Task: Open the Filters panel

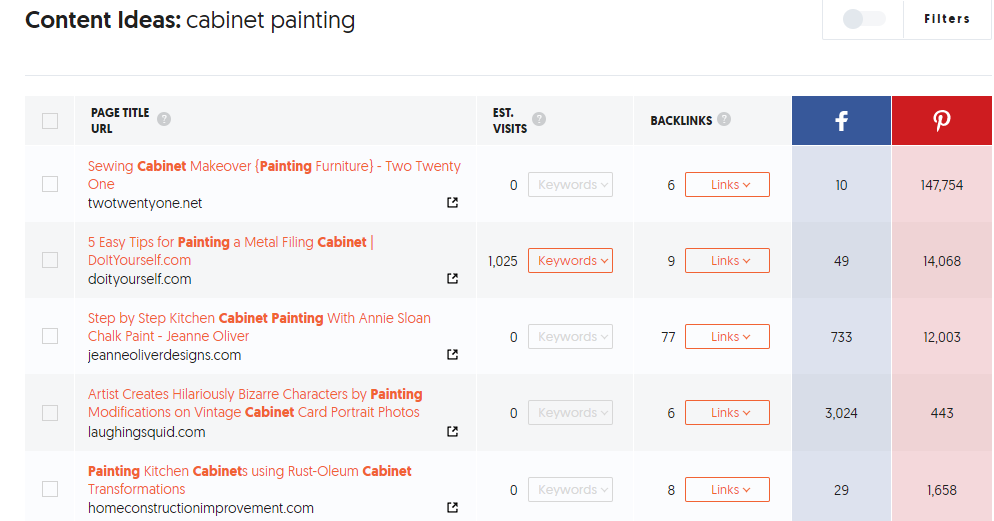Action: tap(946, 19)
